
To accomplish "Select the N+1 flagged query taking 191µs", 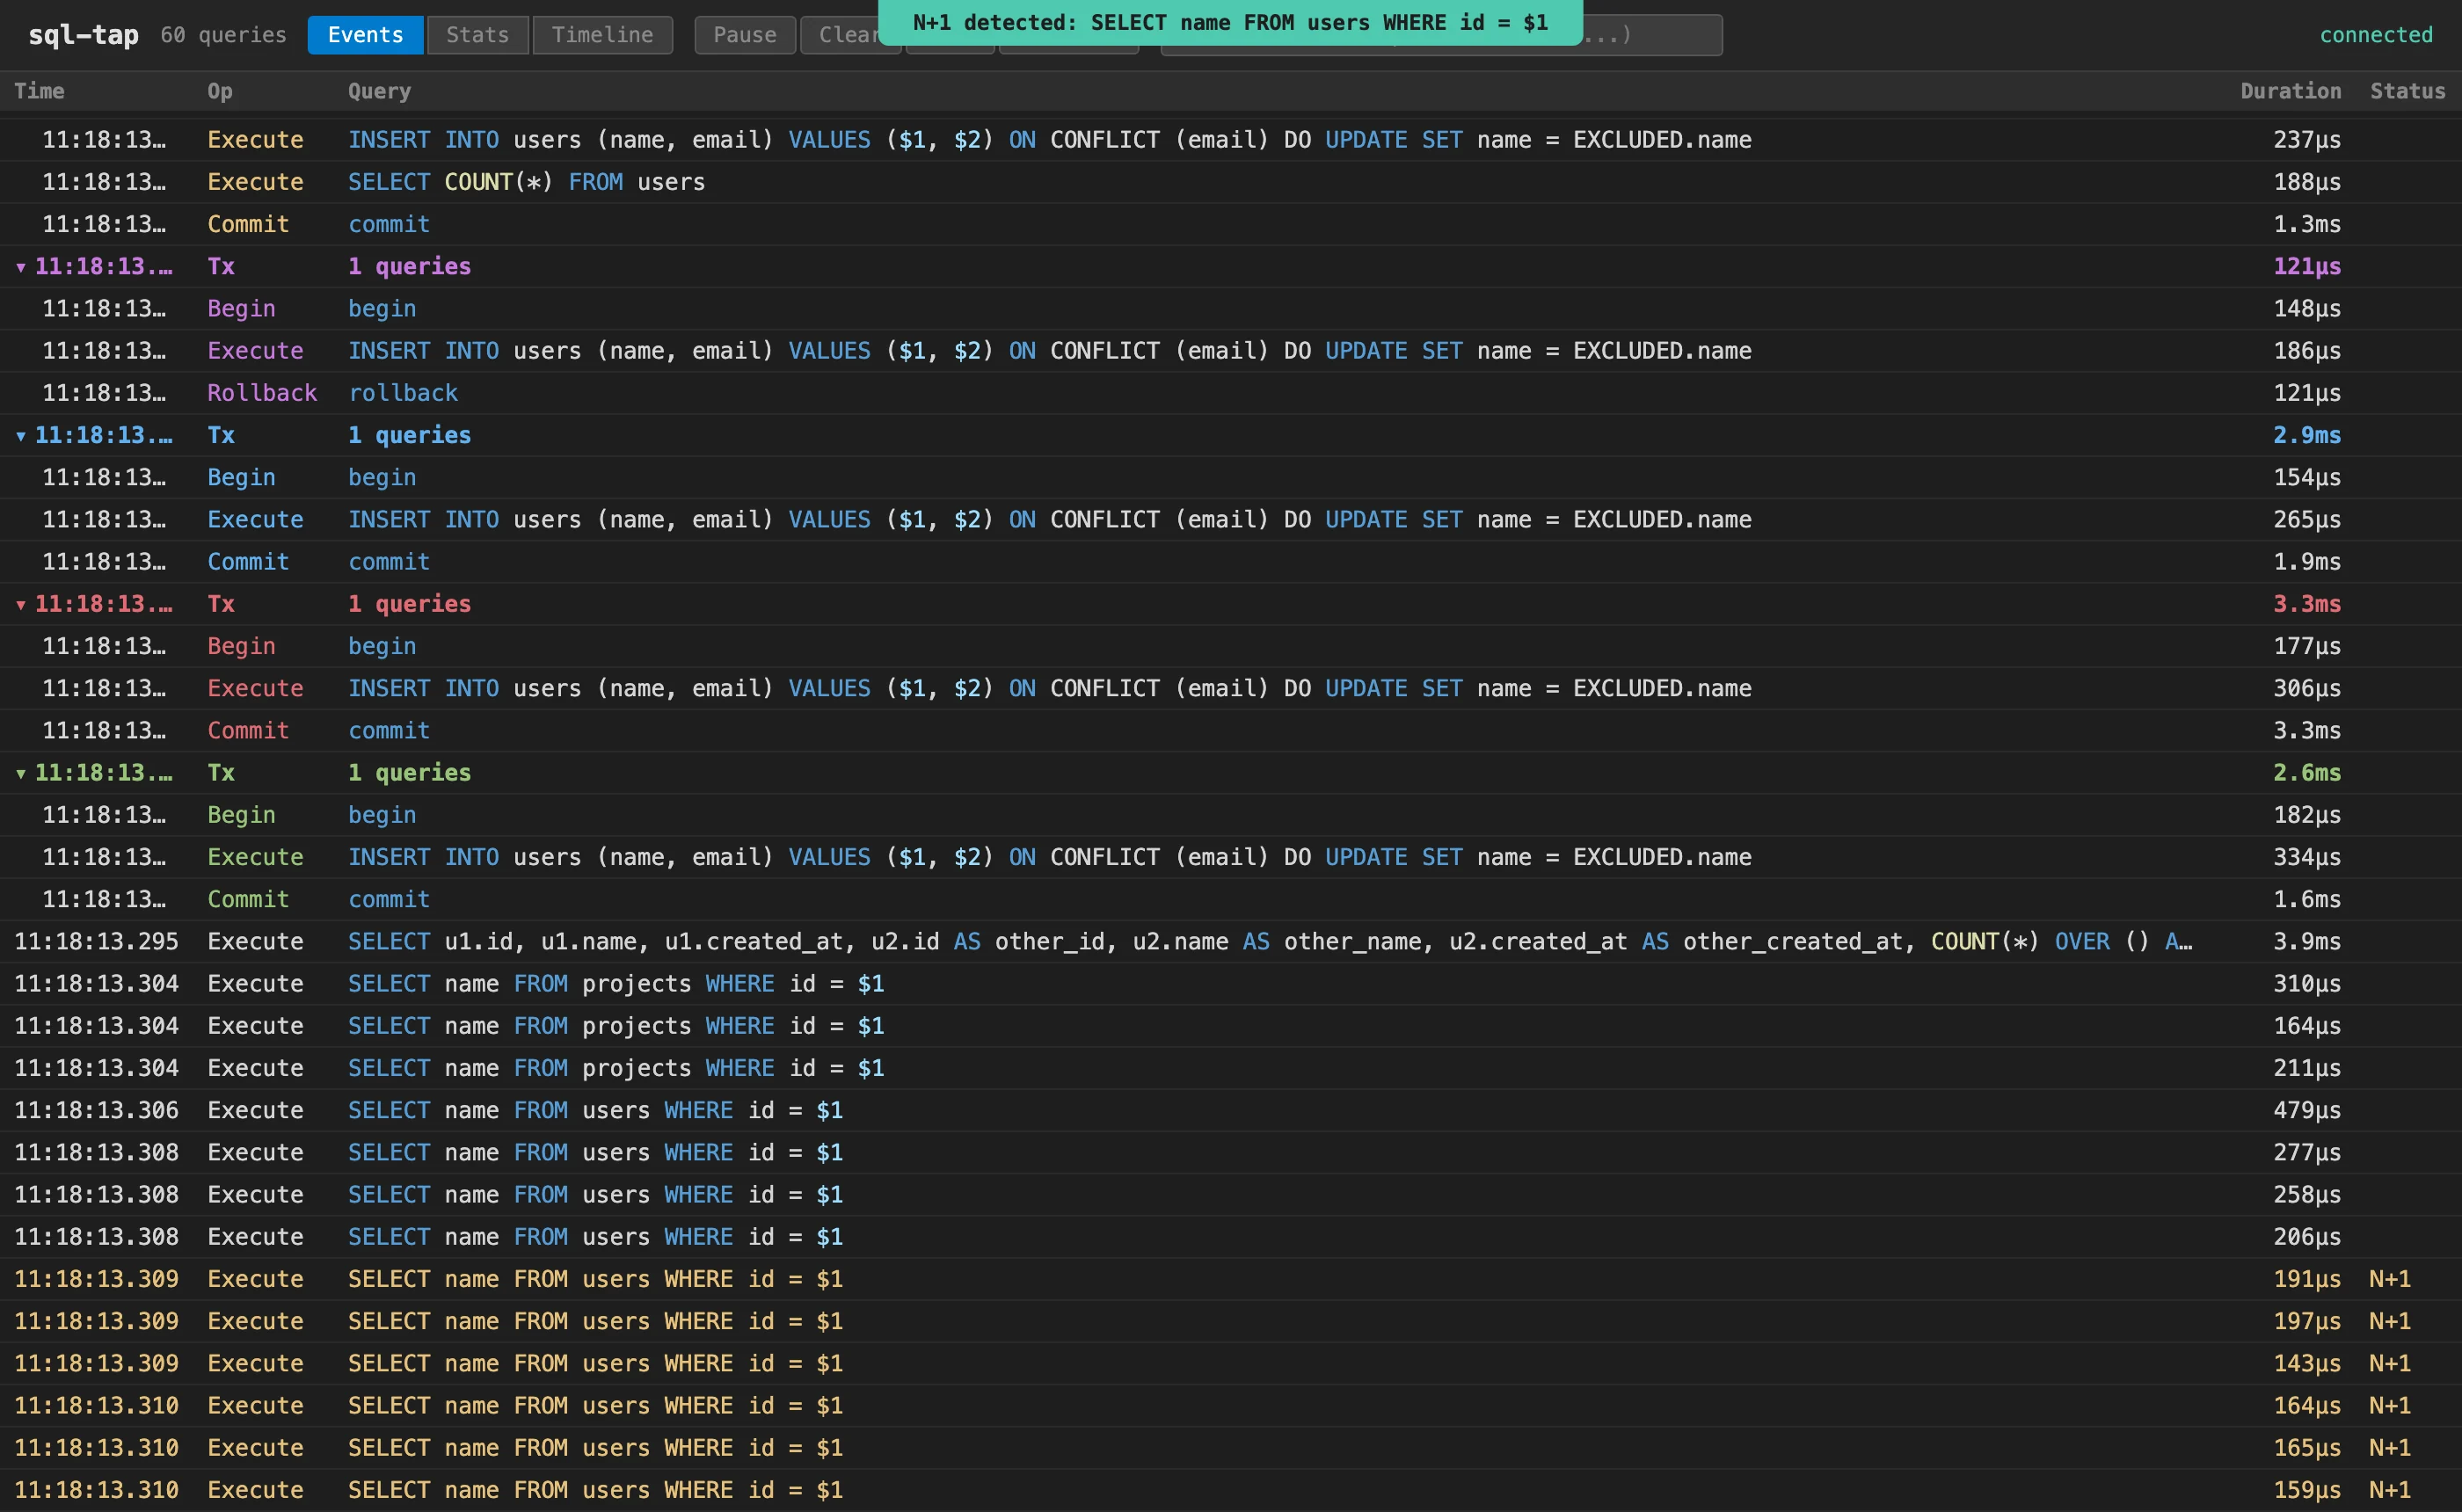I will pos(1231,1279).
